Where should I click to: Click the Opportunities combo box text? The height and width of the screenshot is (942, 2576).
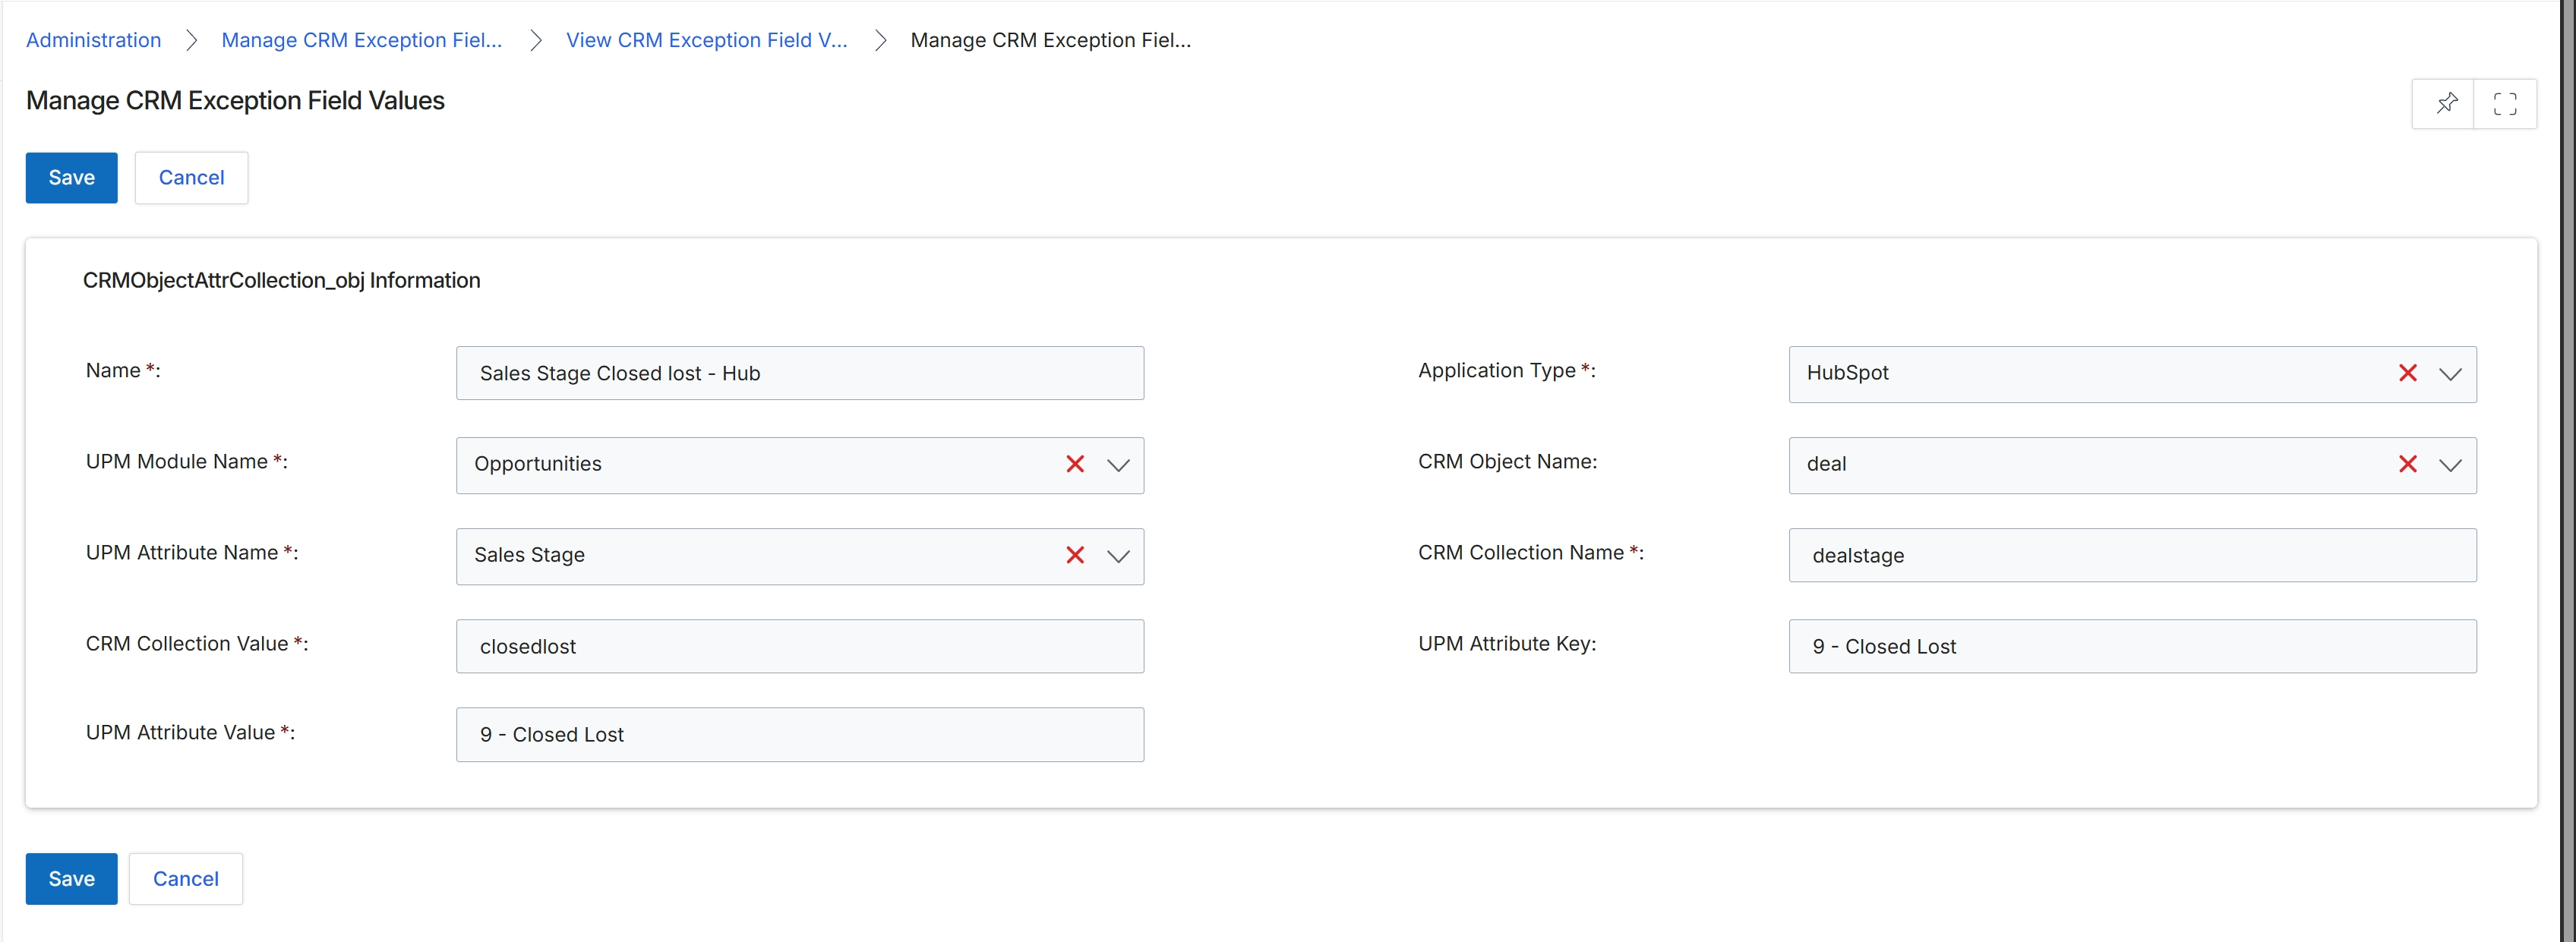pyautogui.click(x=538, y=464)
